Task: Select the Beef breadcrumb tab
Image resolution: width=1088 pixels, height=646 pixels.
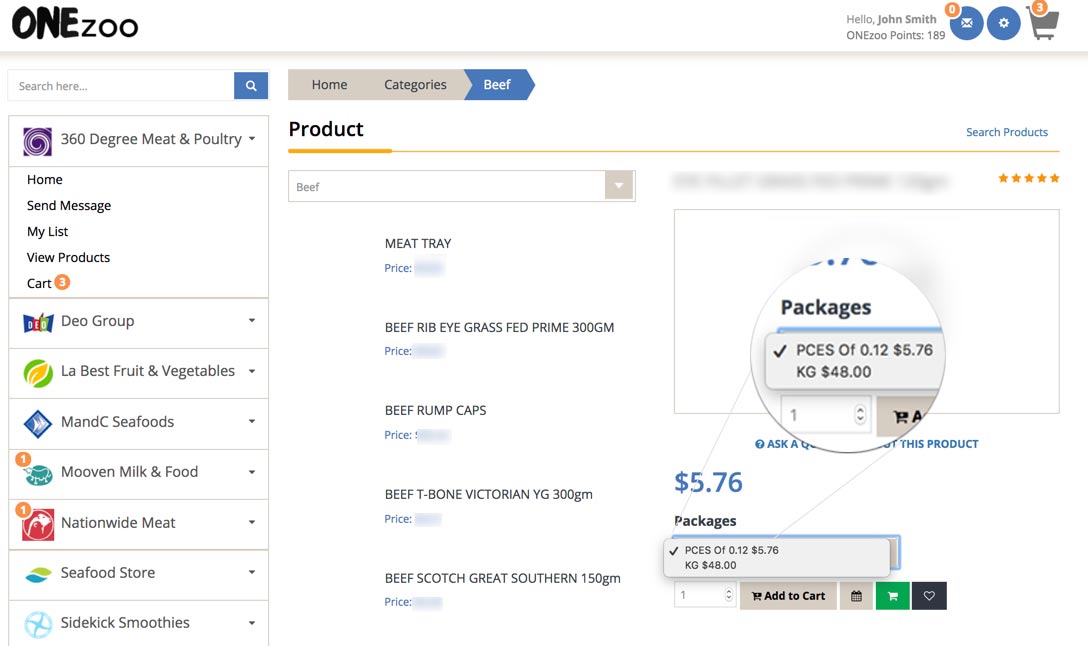Action: pos(497,85)
